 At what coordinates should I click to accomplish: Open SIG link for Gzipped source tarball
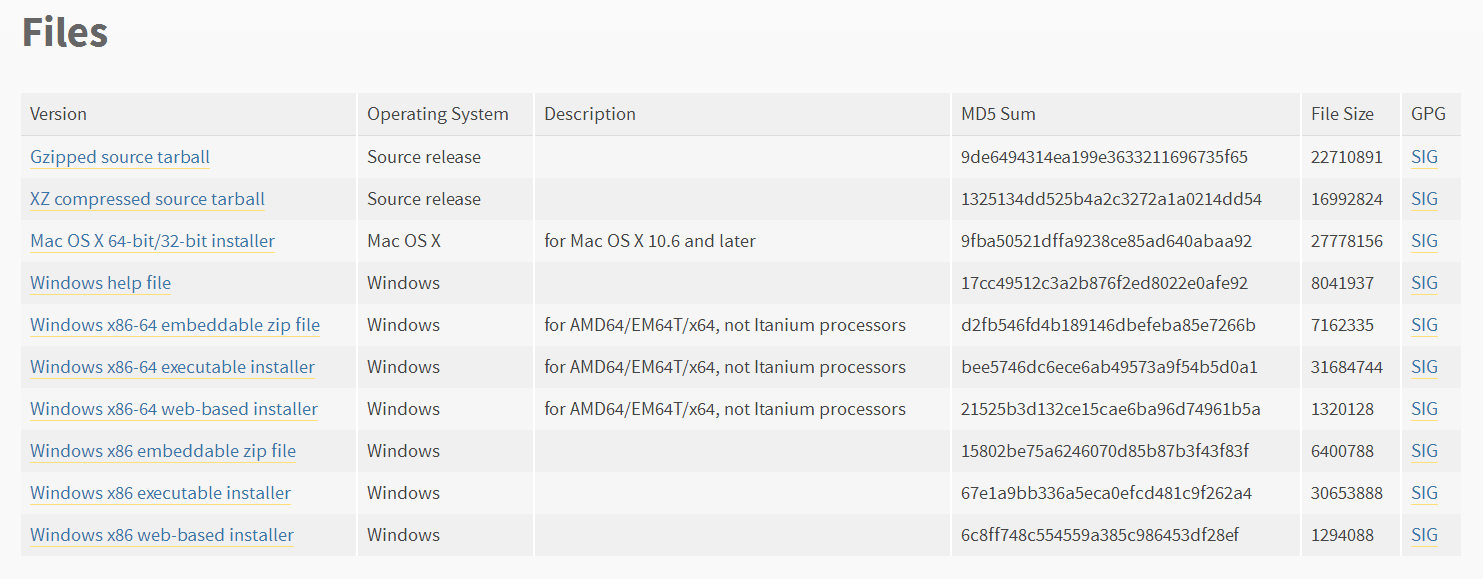(x=1424, y=157)
